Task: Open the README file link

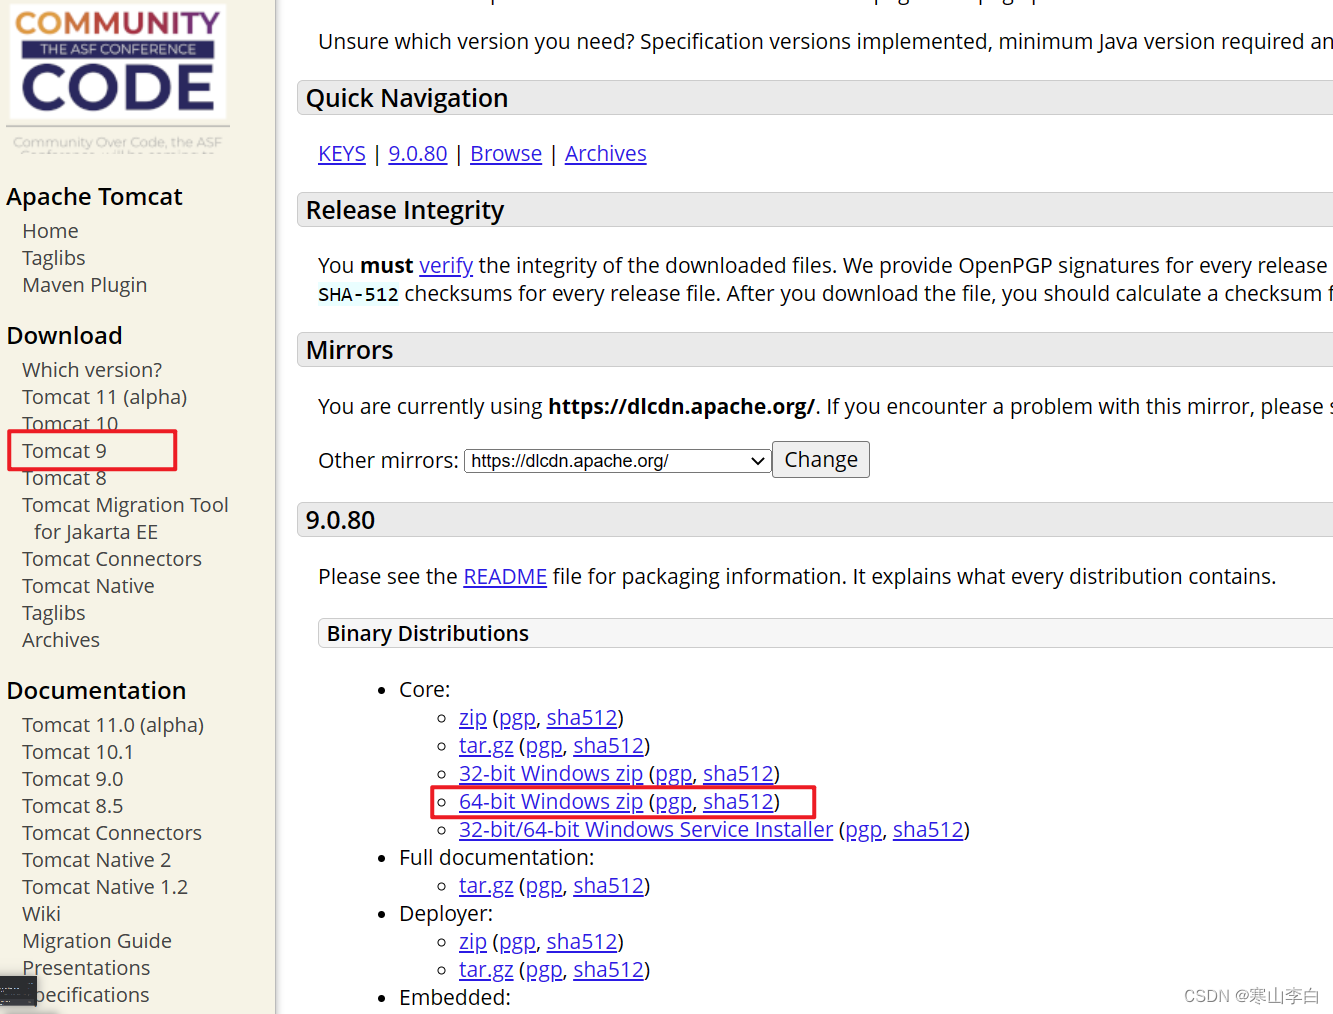Action: tap(505, 577)
